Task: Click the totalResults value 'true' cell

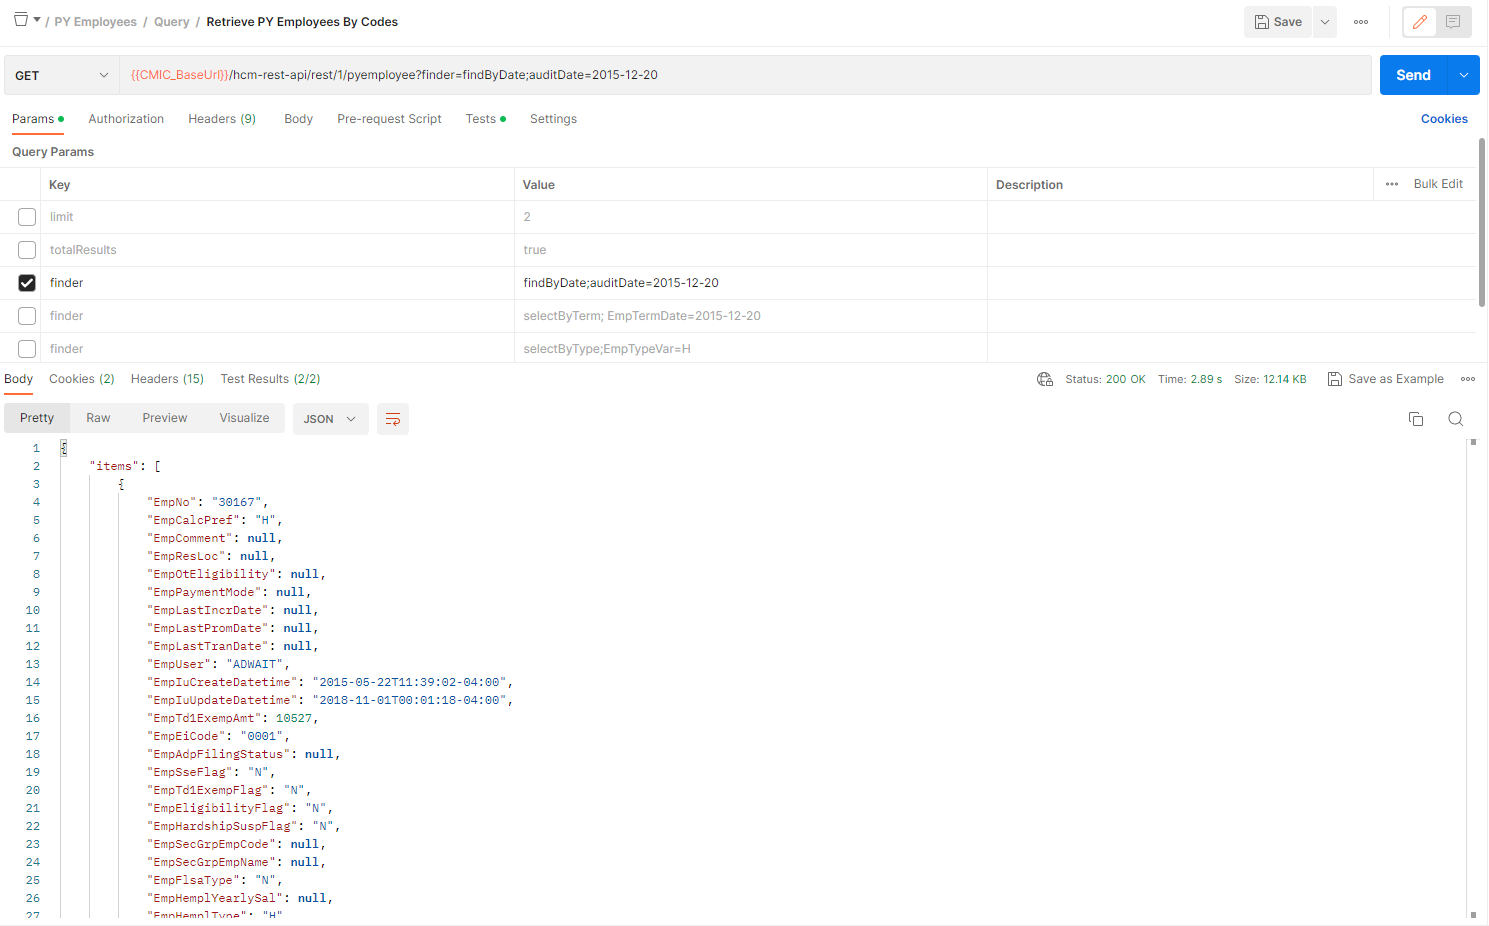Action: pyautogui.click(x=751, y=250)
